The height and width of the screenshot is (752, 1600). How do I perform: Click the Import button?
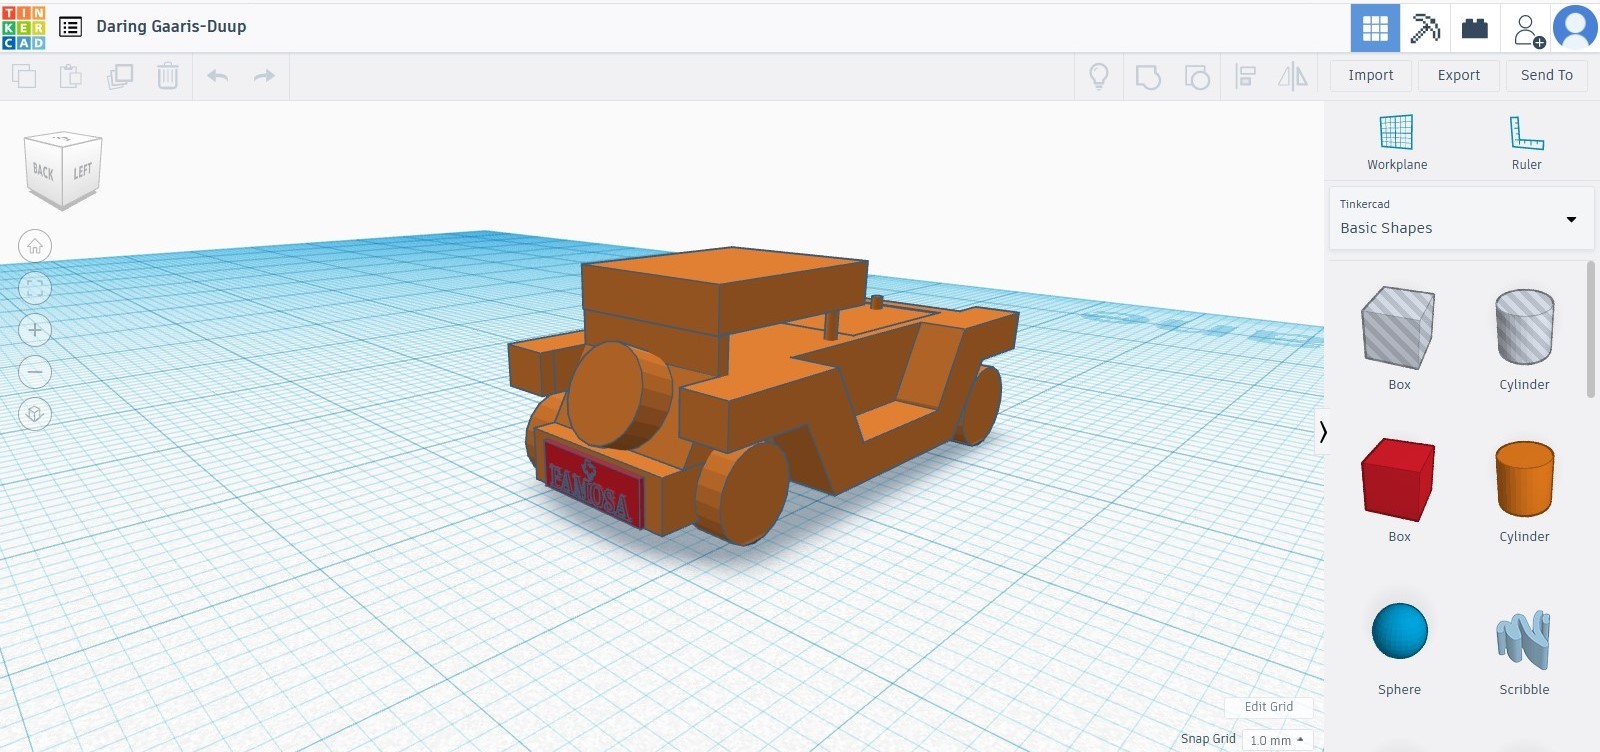pyautogui.click(x=1371, y=76)
